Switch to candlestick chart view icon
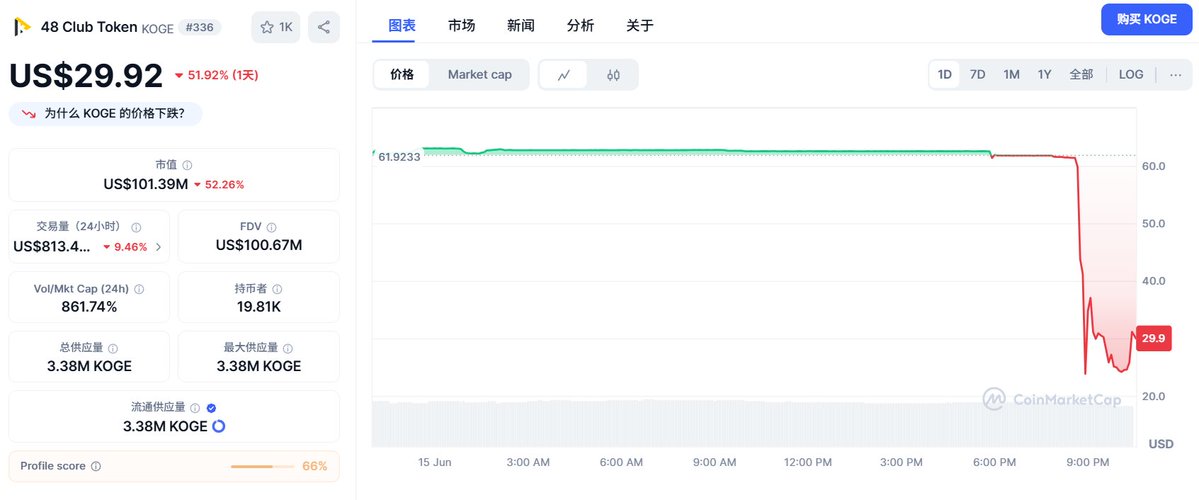 click(613, 75)
